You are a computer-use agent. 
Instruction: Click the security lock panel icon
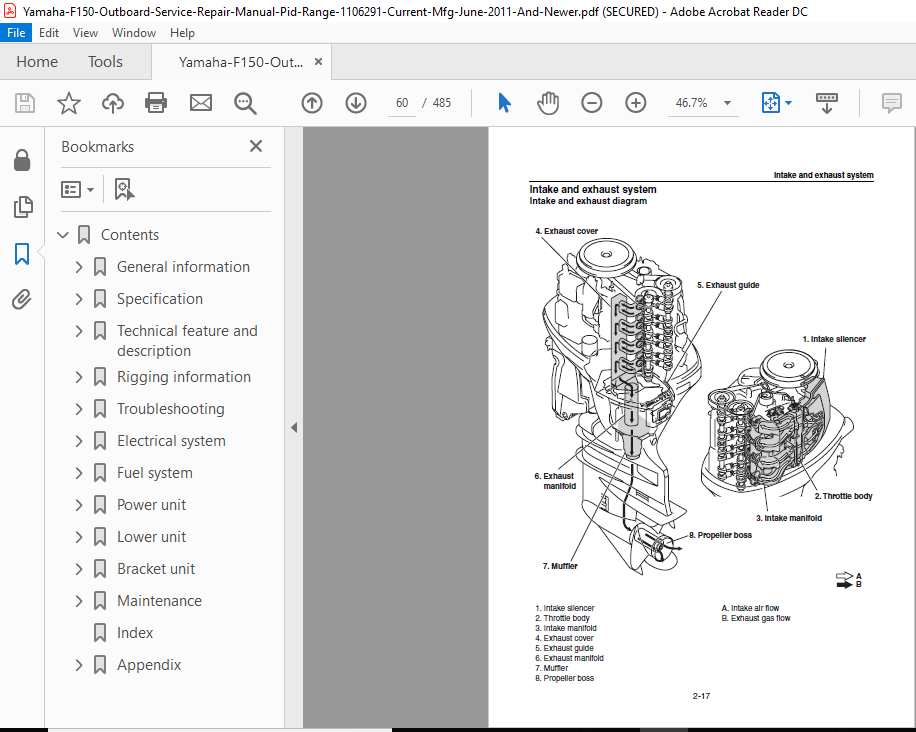tap(22, 160)
